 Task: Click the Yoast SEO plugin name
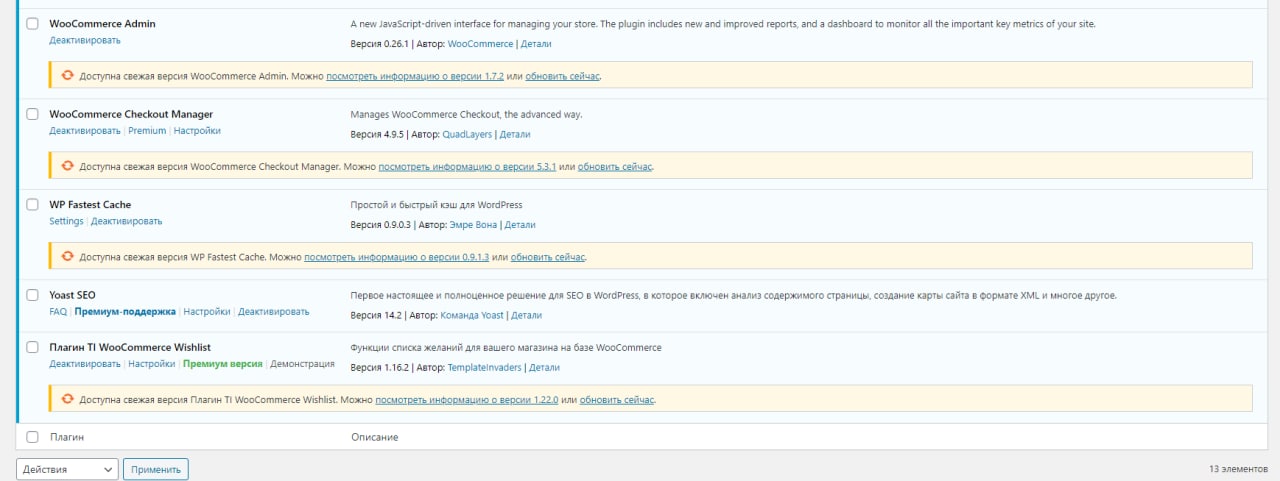pyautogui.click(x=72, y=296)
